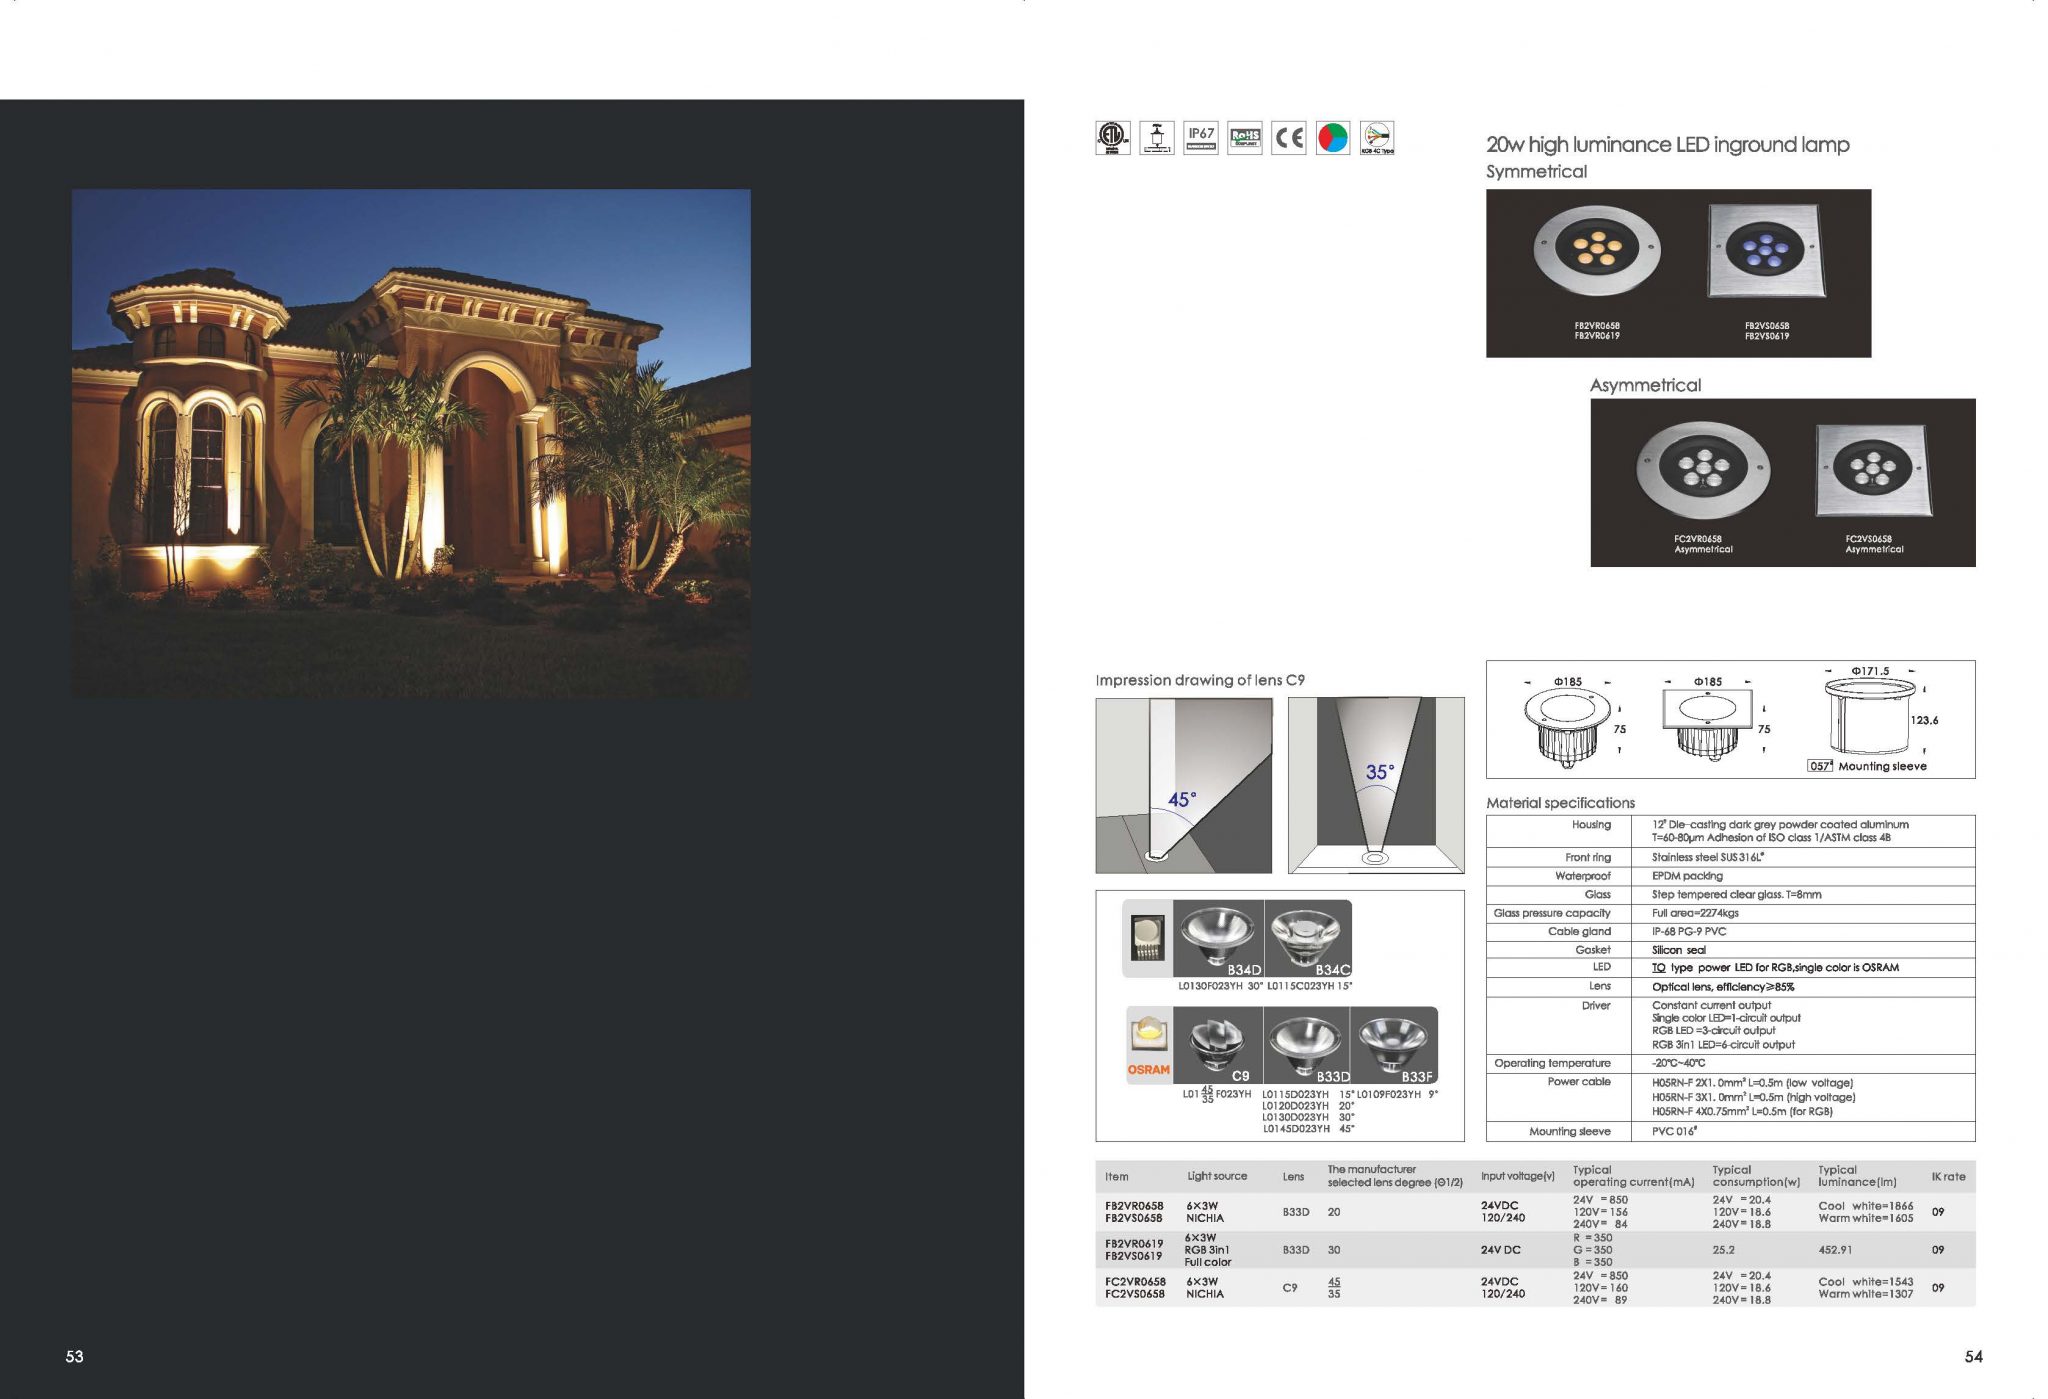Viewport: 2048px width, 1399px height.
Task: Click the C9 lens image
Action: coord(1218,1046)
